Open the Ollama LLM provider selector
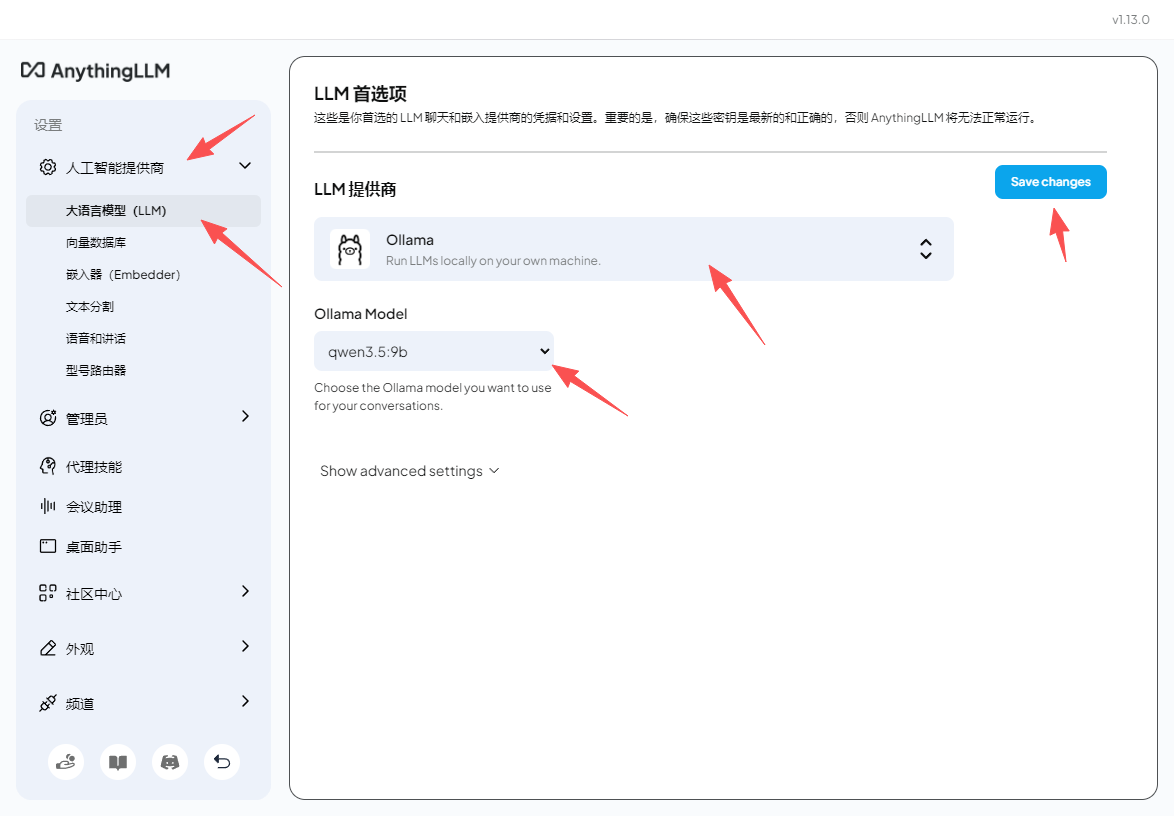The height and width of the screenshot is (816, 1174). [x=633, y=249]
